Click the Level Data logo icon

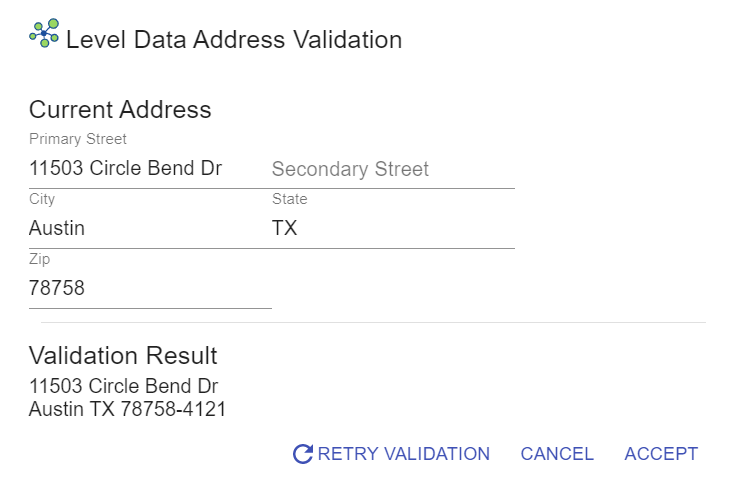(x=44, y=34)
